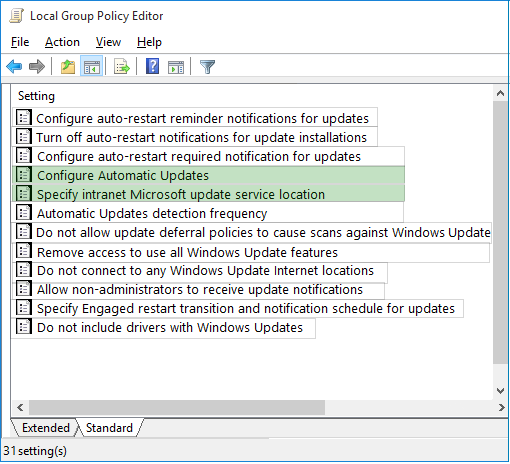Image resolution: width=510 pixels, height=464 pixels.
Task: Open Help via the blue question mark icon
Action: click(152, 66)
